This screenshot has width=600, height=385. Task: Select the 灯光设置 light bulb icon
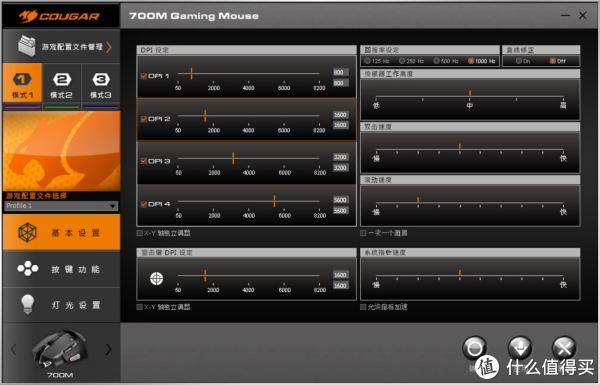[x=28, y=305]
